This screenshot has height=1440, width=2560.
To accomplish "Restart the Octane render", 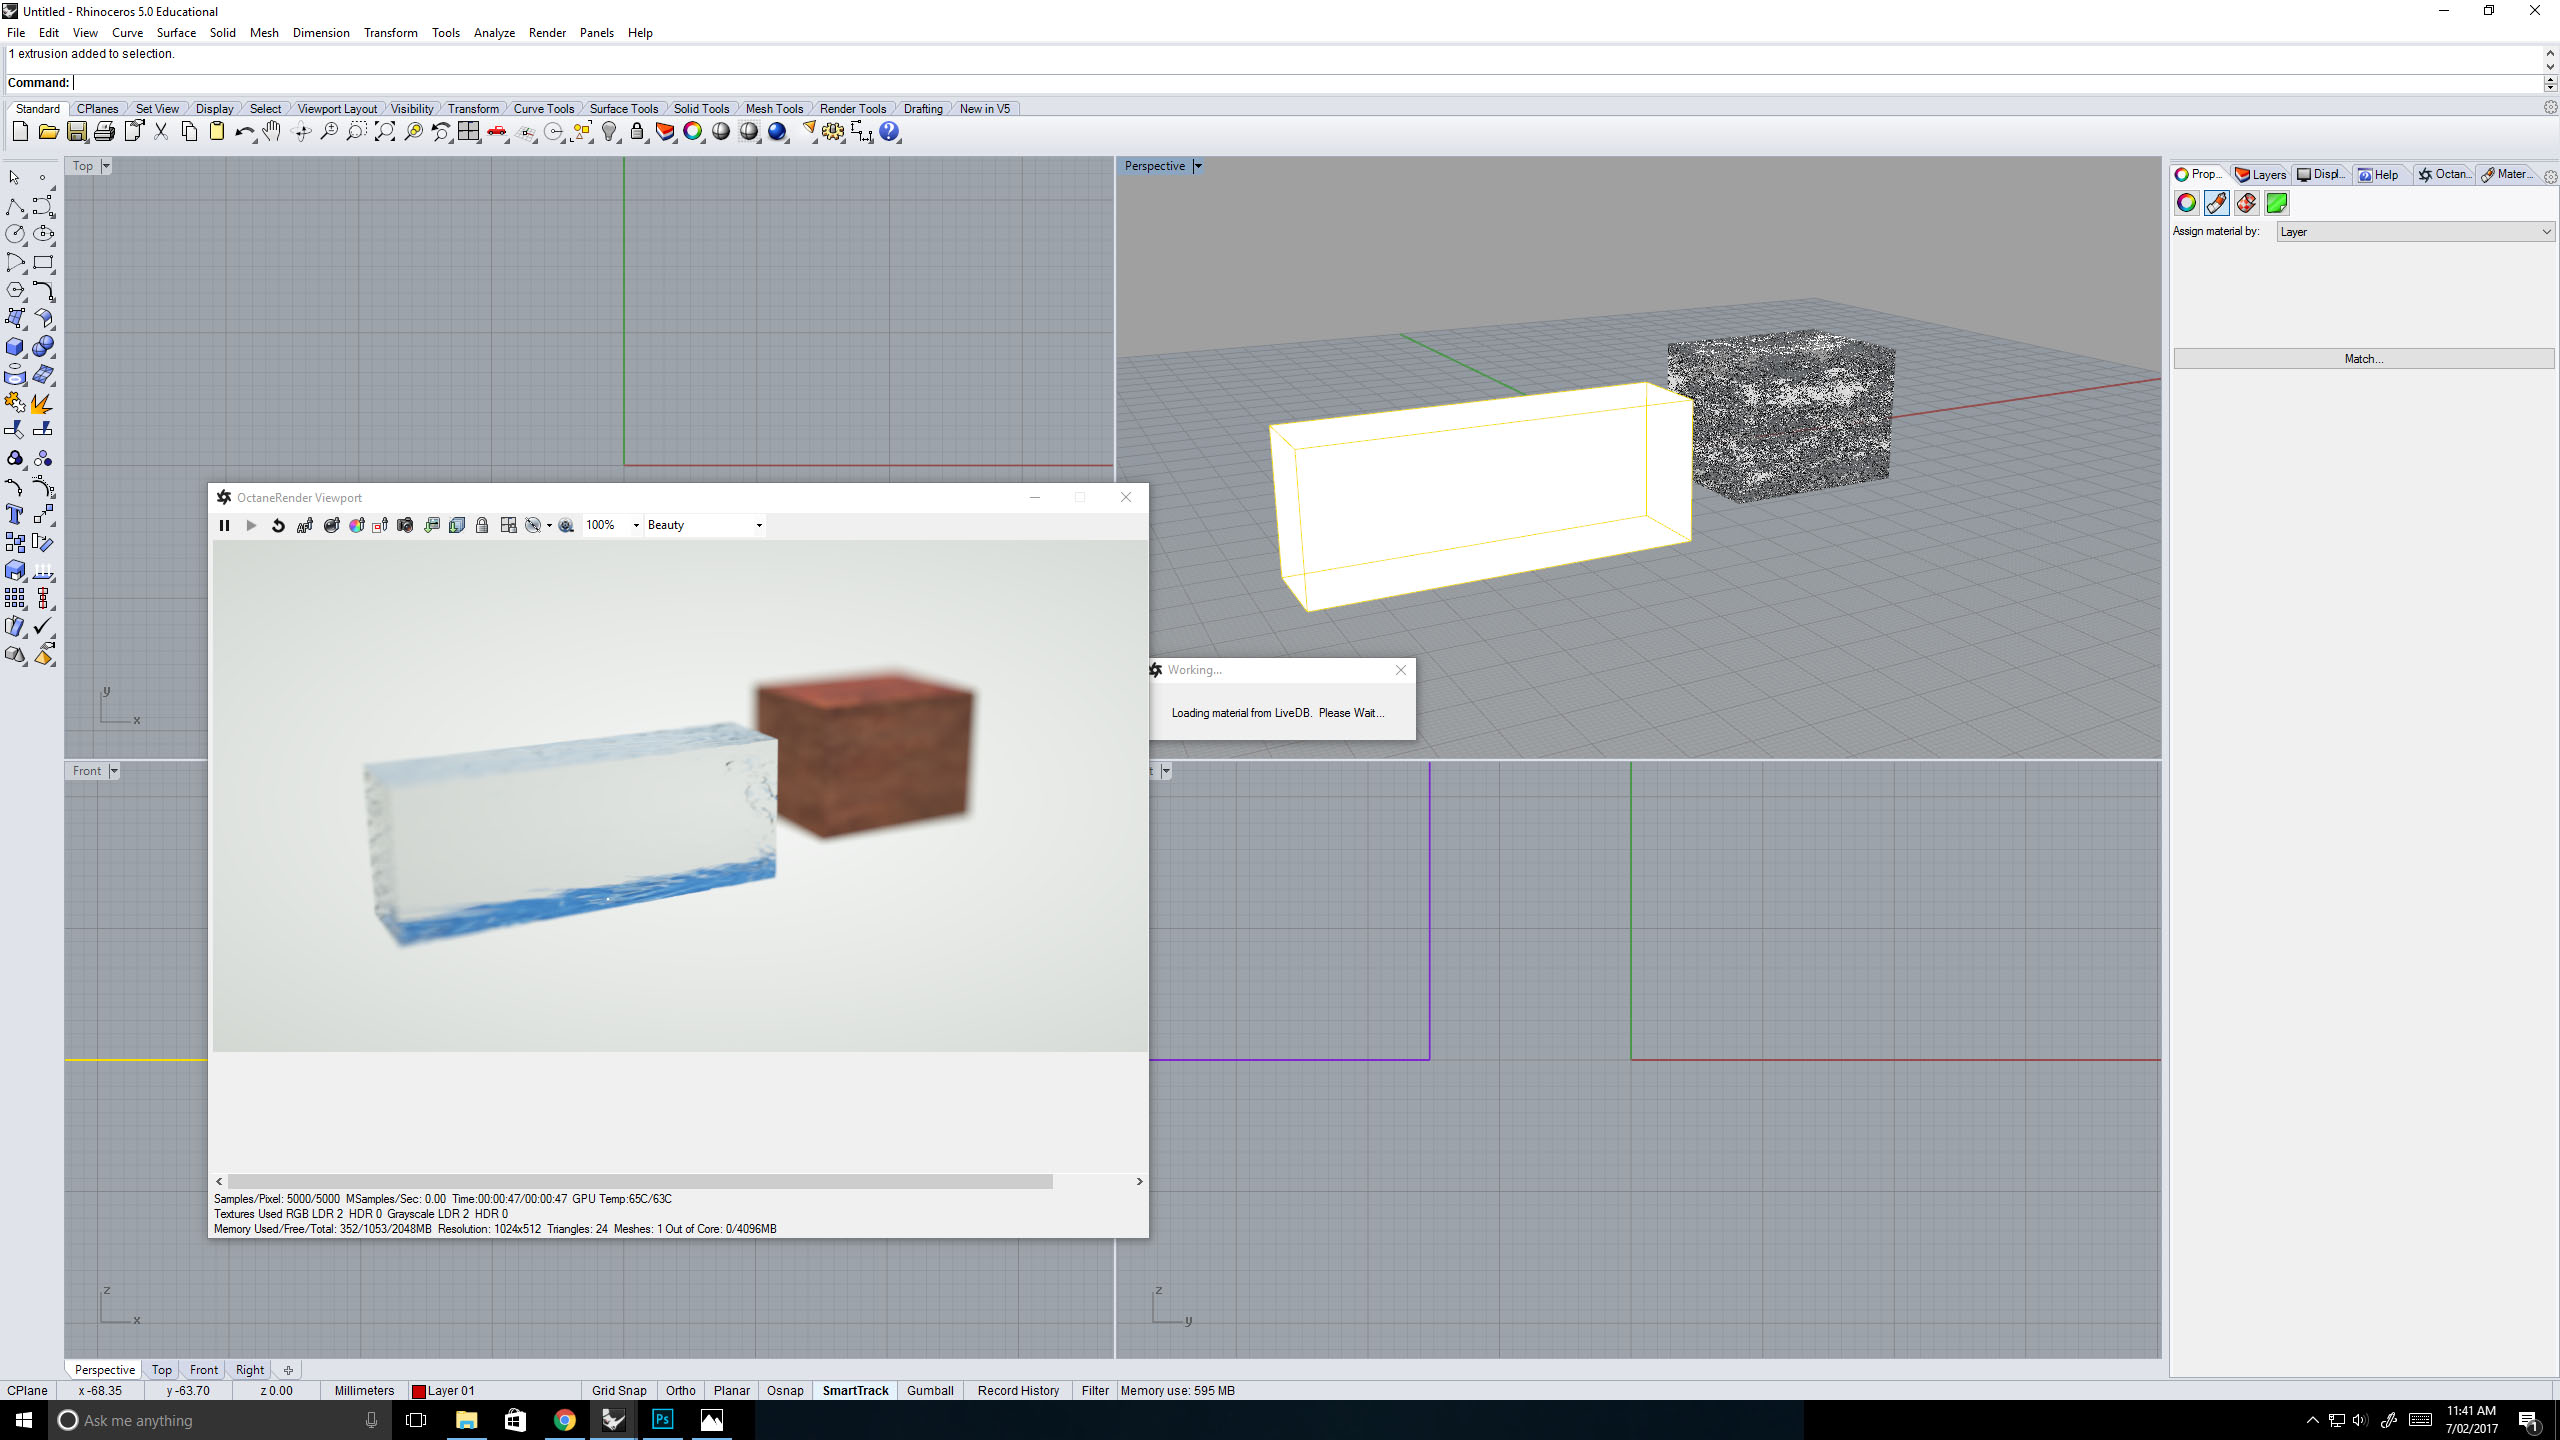I will pos(278,525).
